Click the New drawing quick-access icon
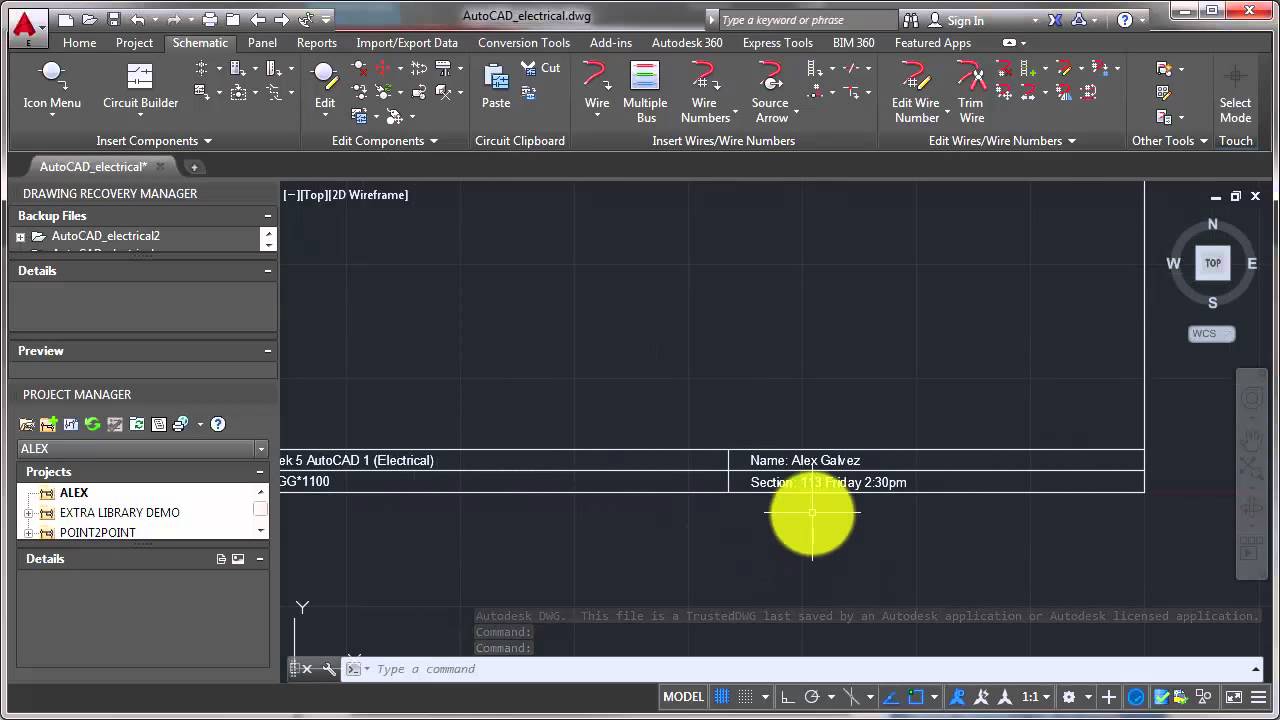 click(x=66, y=19)
